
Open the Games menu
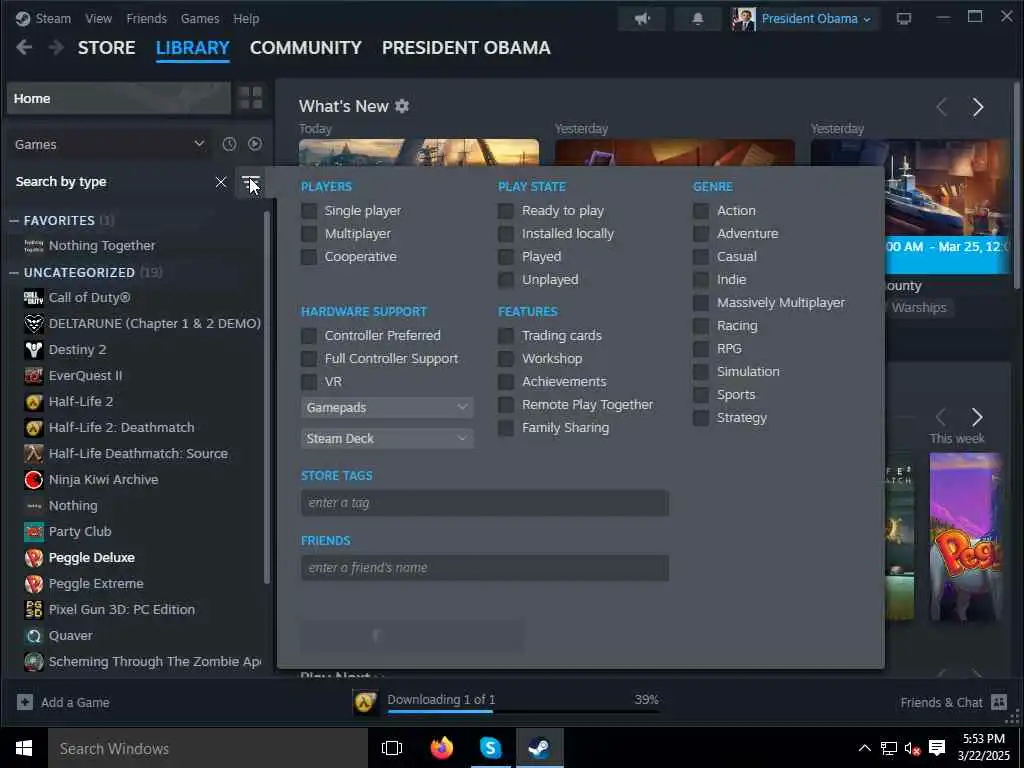click(x=200, y=19)
